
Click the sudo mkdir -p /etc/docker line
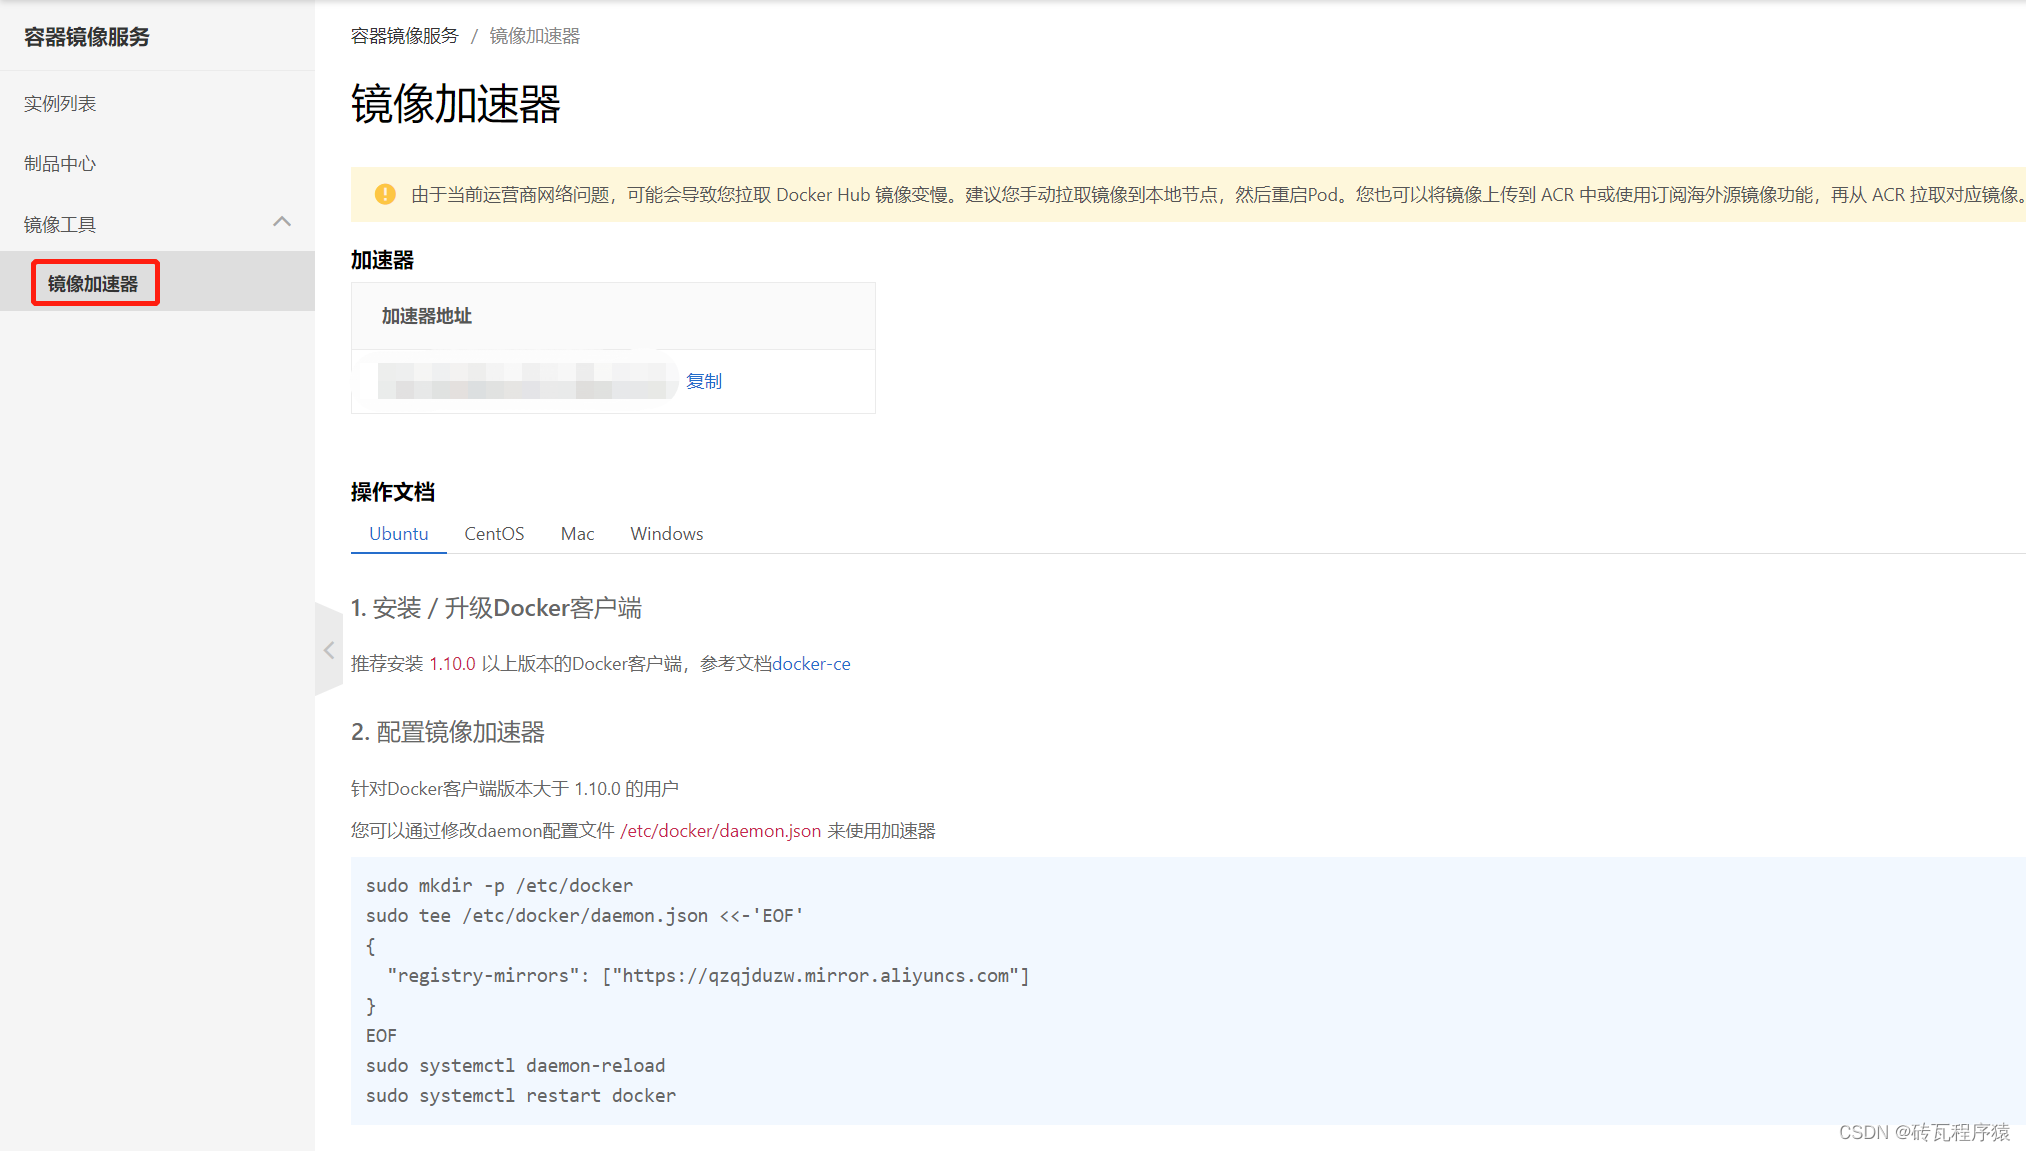[499, 886]
